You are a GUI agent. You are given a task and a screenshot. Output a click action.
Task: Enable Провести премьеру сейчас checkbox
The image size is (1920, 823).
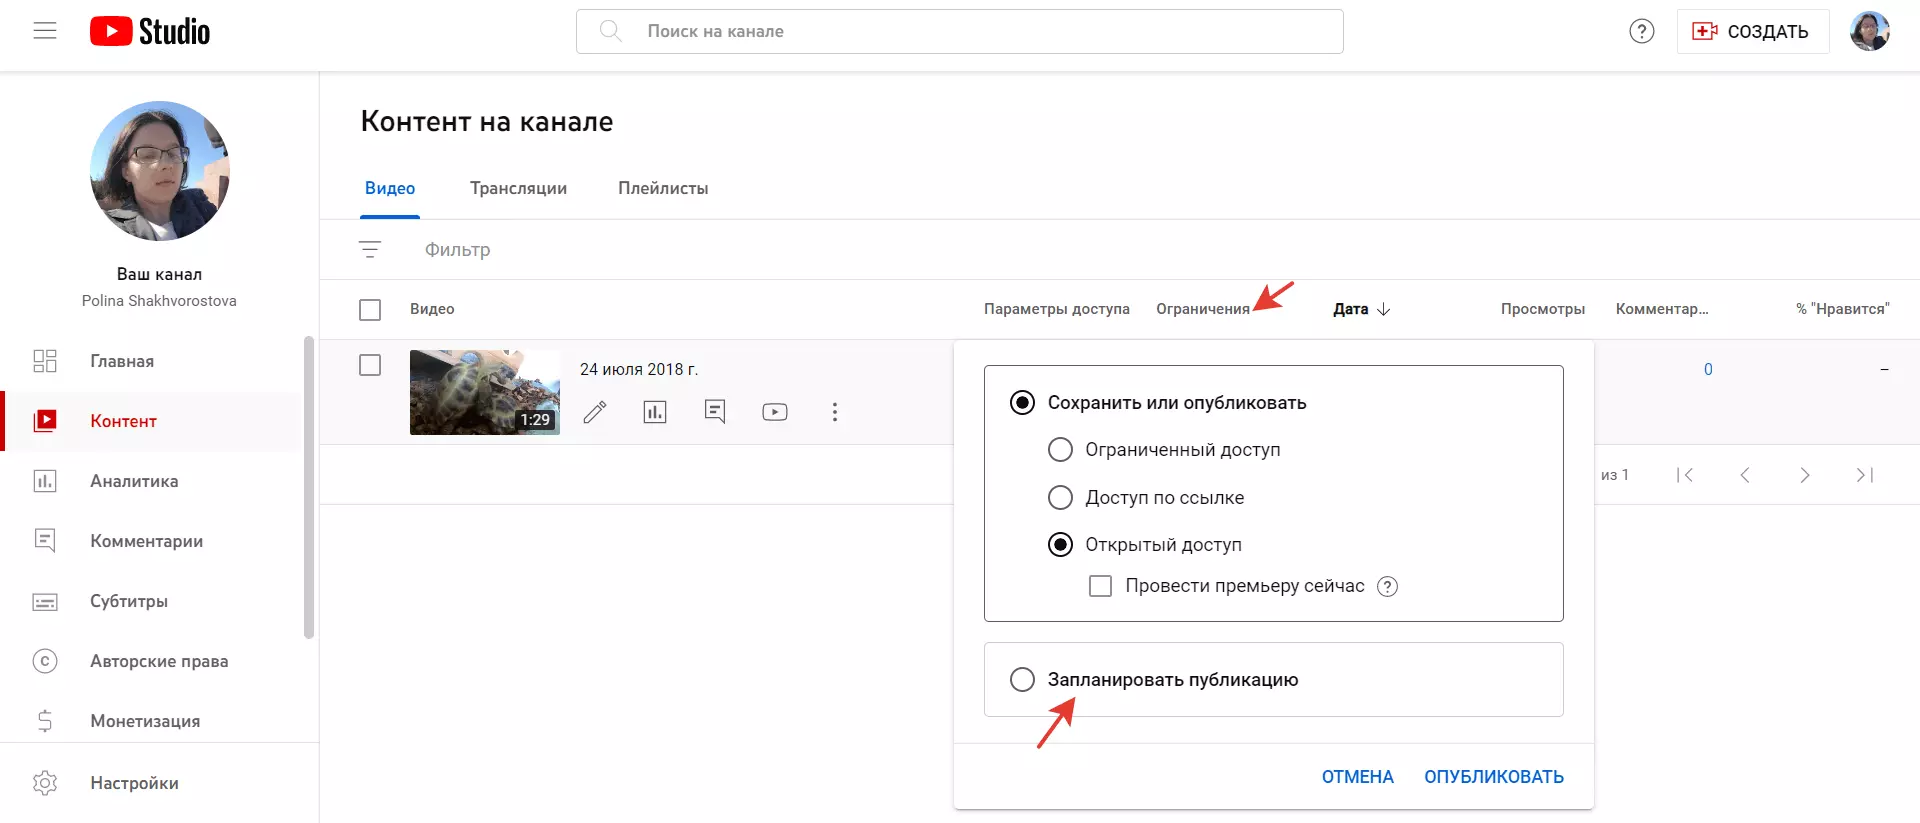point(1100,586)
